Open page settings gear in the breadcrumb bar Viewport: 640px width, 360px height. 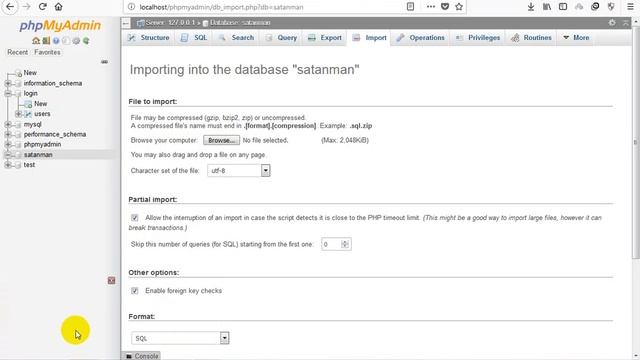[x=612, y=23]
